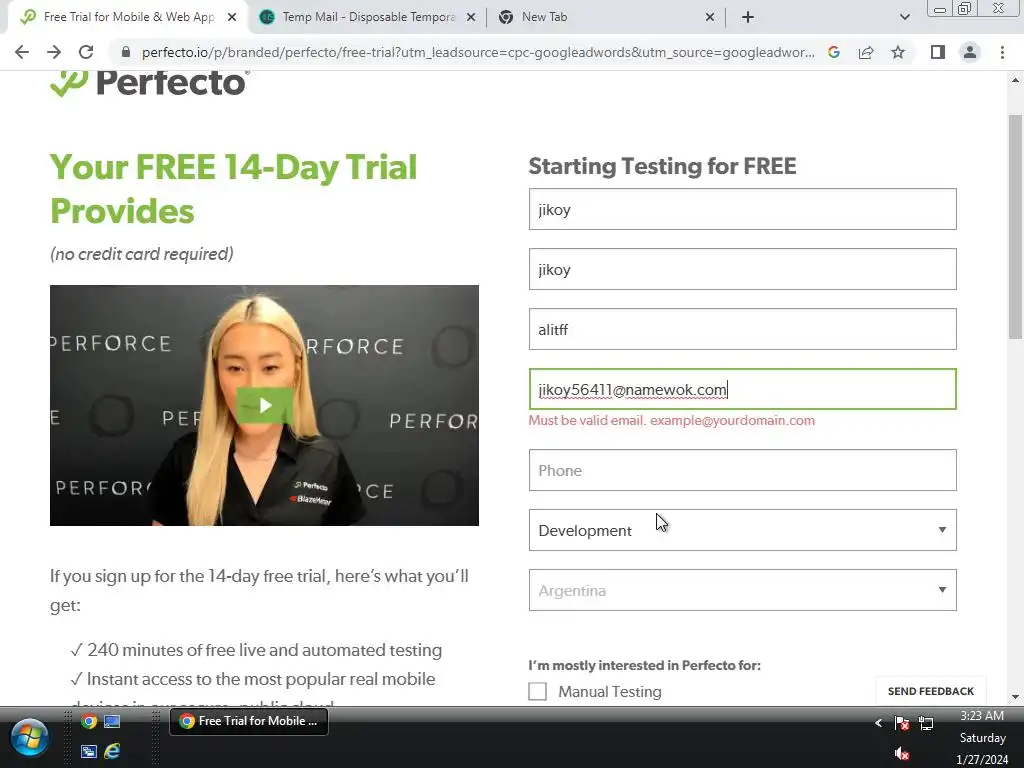Click the Free Trial for Mobile taskbar button
The image size is (1024, 768).
click(x=249, y=721)
